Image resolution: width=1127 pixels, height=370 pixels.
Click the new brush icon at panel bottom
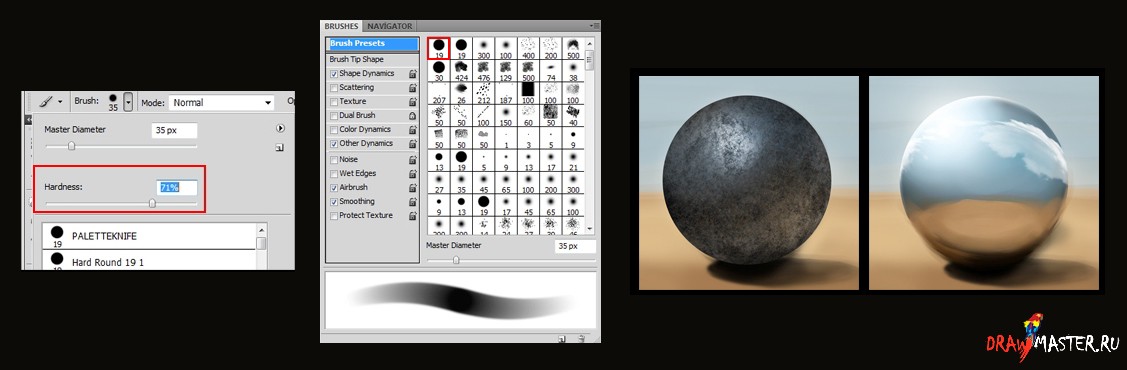coord(563,337)
